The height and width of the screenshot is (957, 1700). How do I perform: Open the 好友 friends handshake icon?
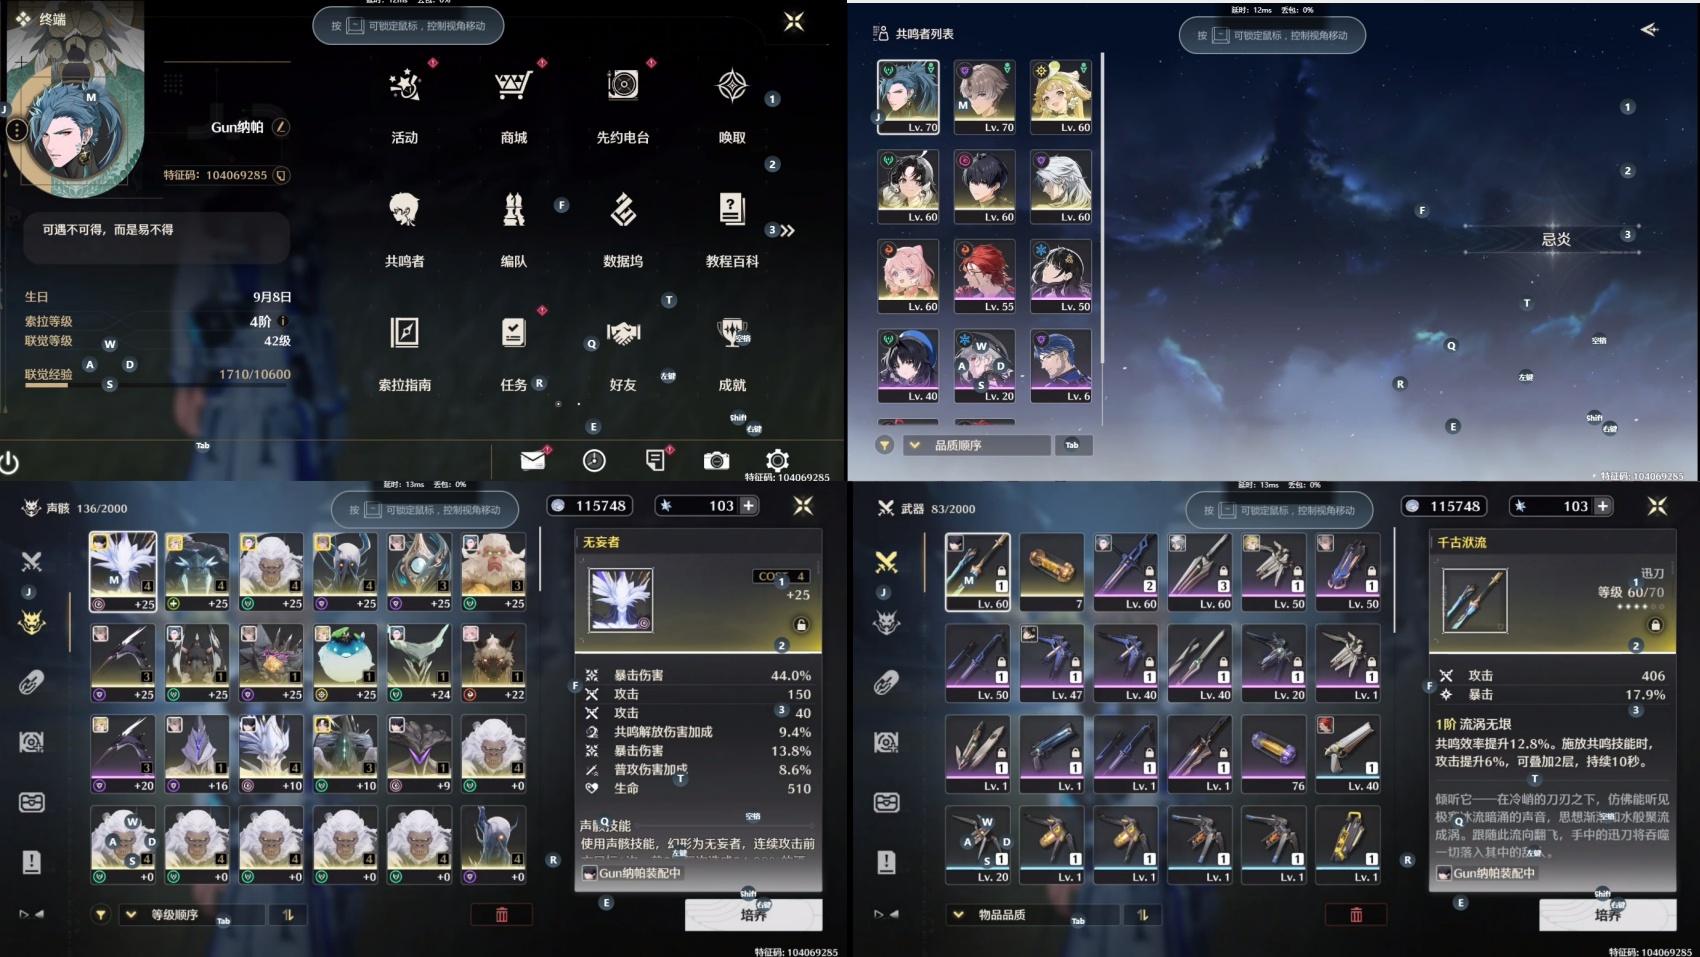coord(622,333)
